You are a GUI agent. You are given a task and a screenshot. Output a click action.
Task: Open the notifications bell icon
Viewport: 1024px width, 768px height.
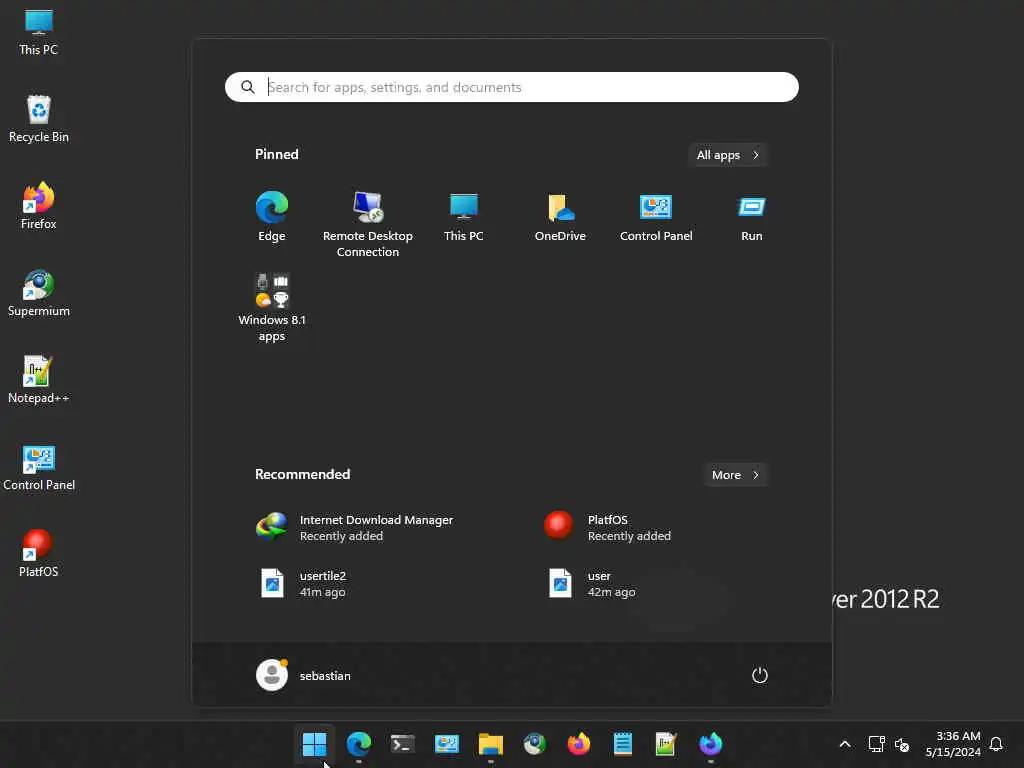click(x=996, y=744)
